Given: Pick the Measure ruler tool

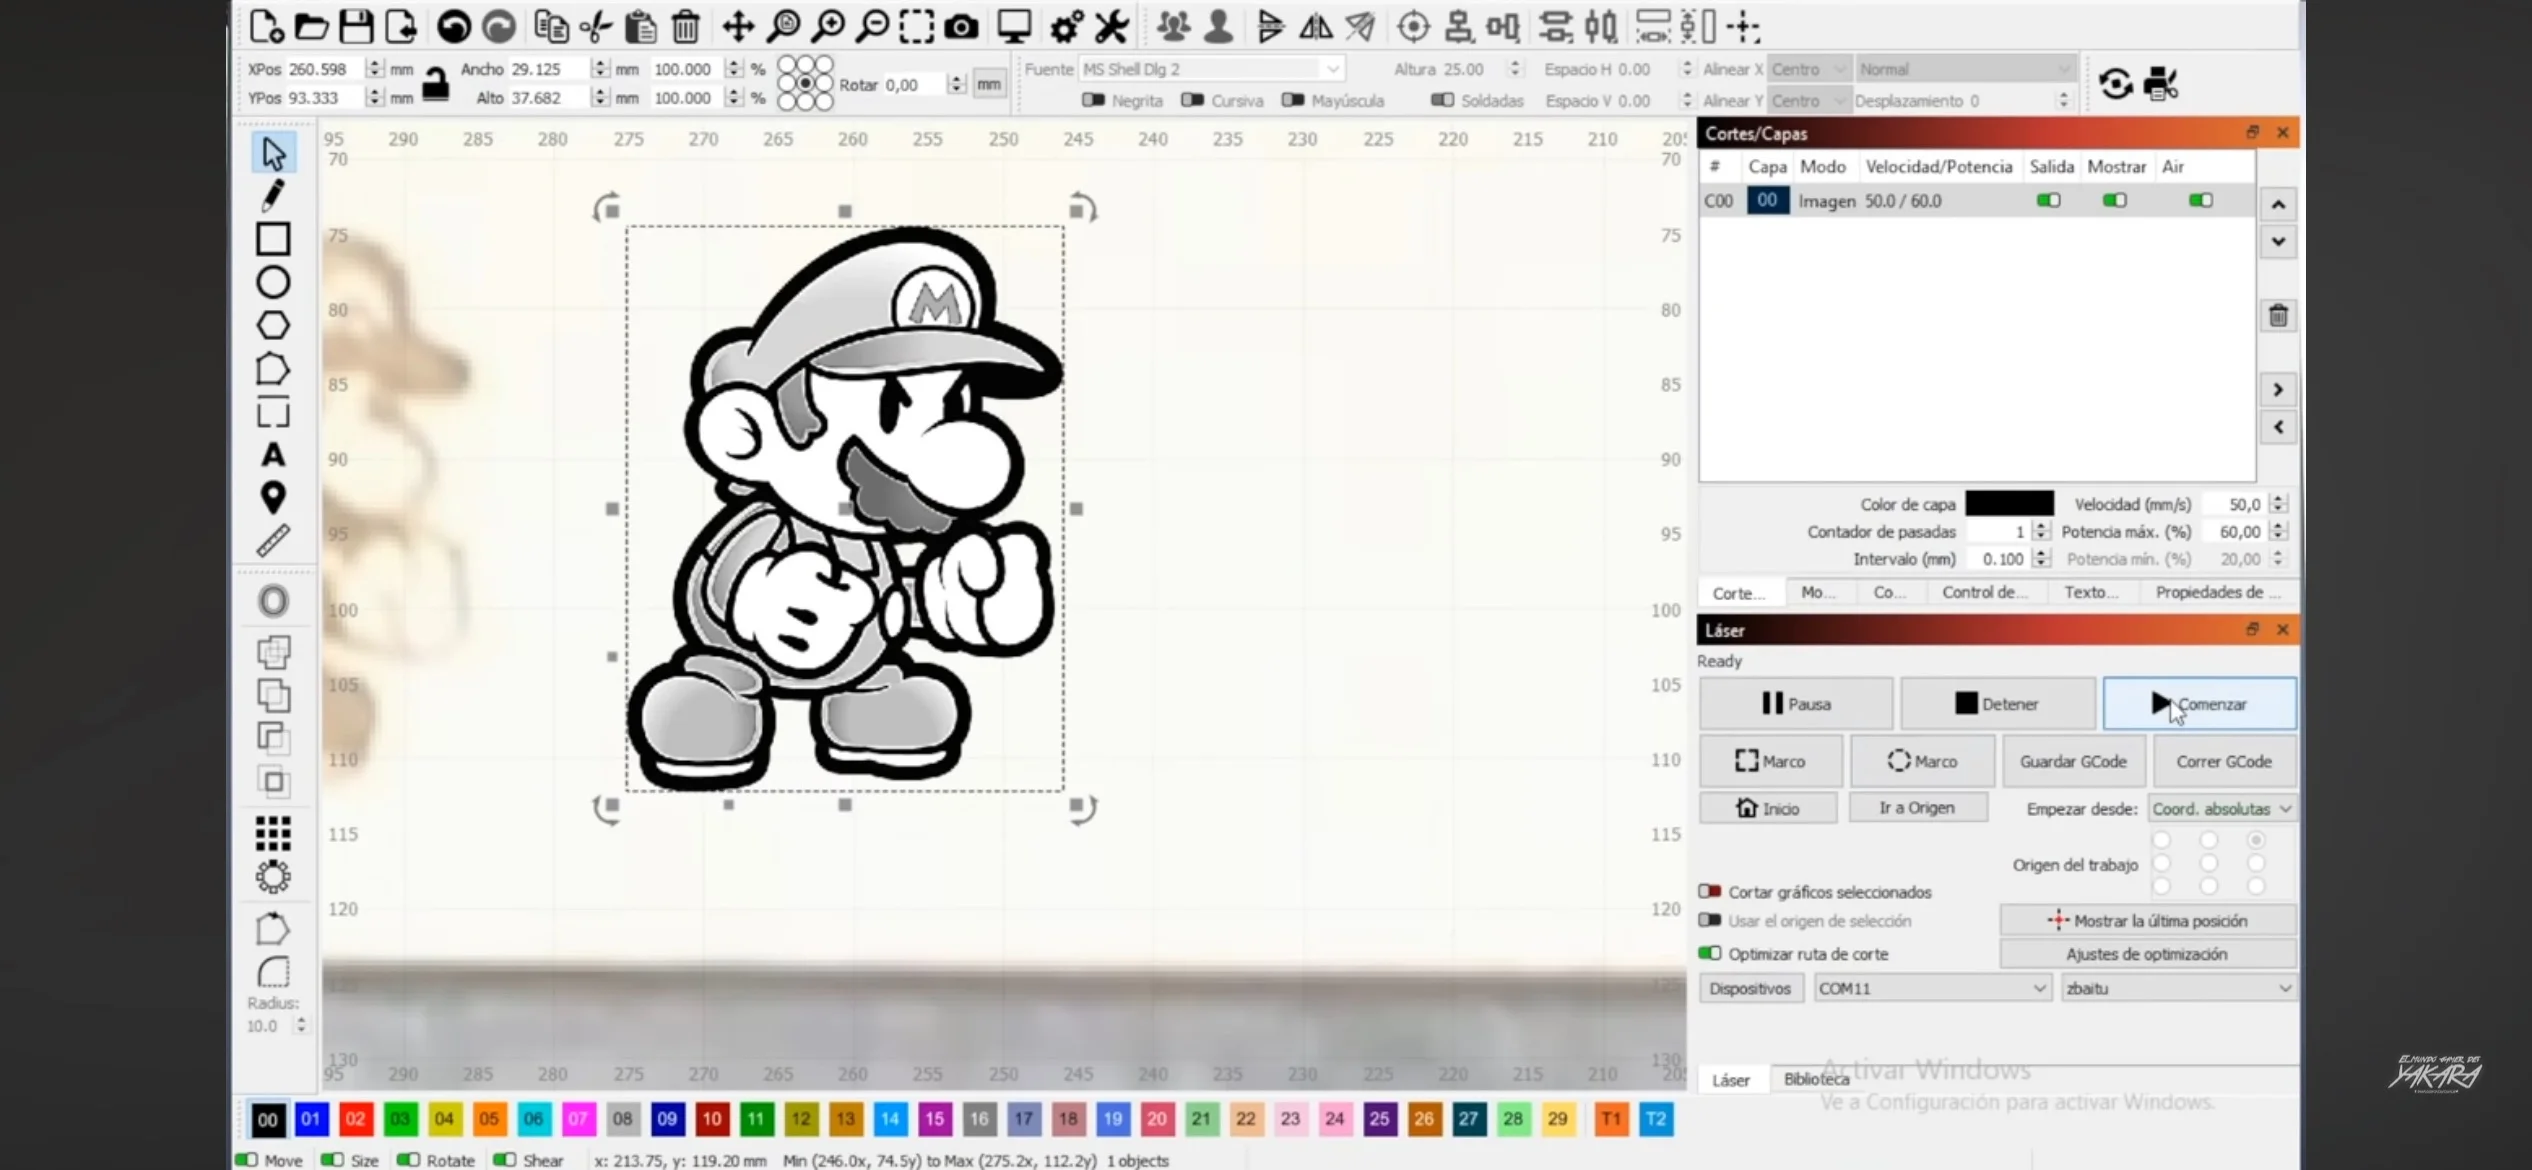Looking at the screenshot, I should (x=273, y=541).
